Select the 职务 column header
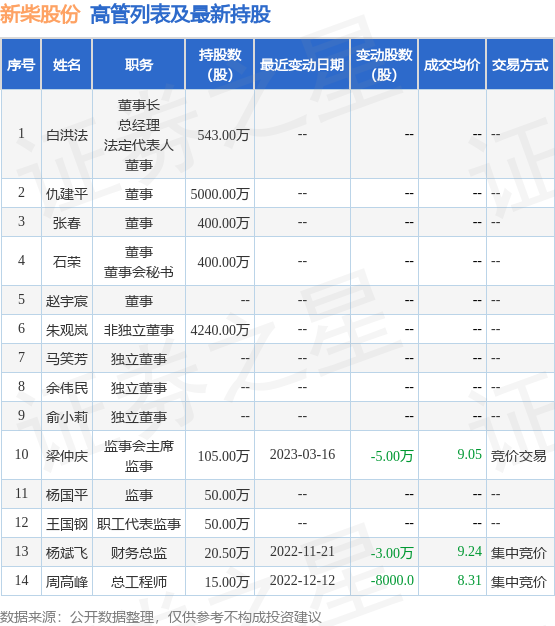The image size is (555, 626). (139, 65)
